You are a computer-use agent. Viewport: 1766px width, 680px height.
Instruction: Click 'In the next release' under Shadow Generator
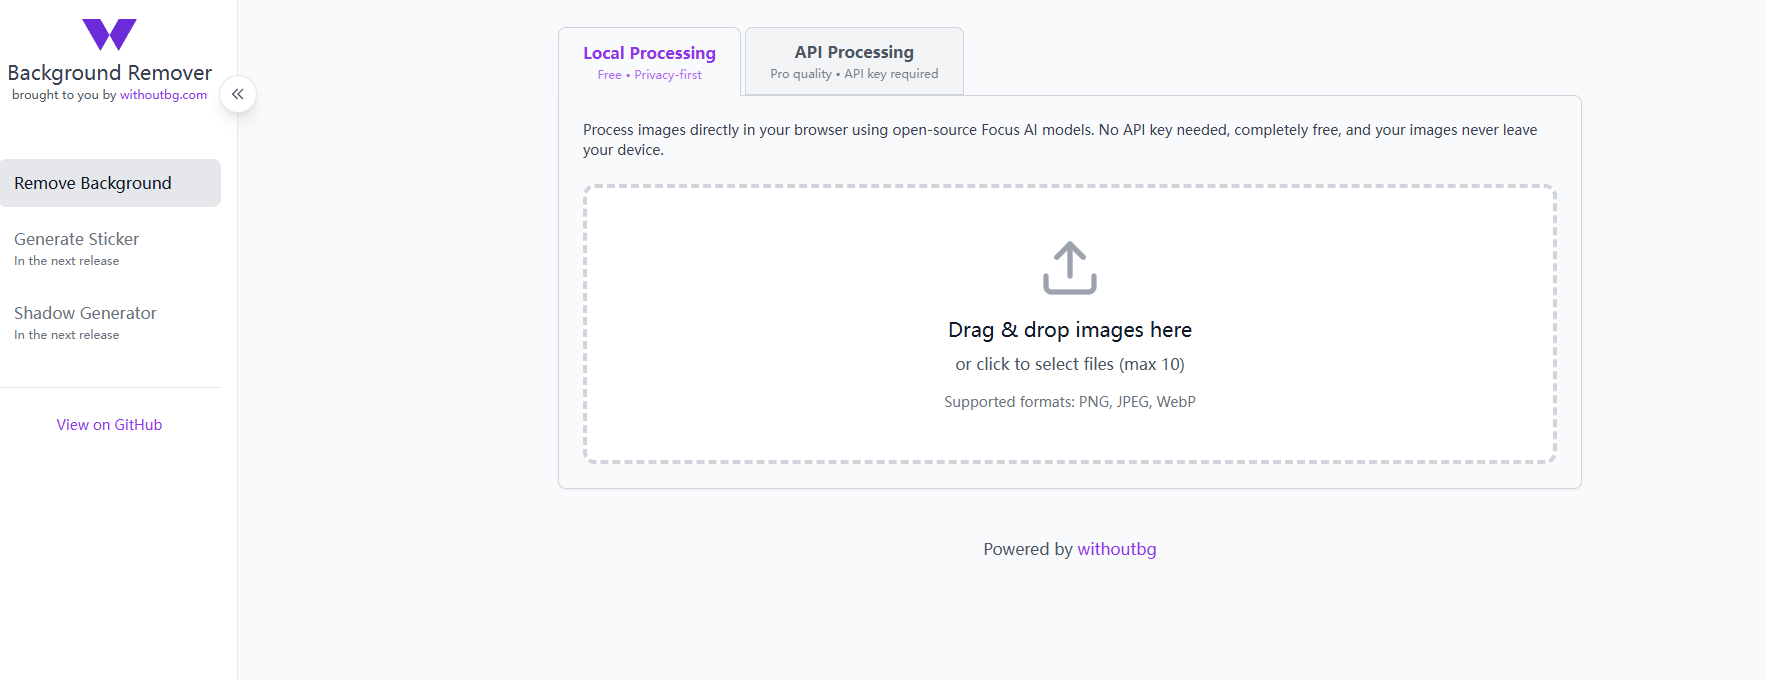click(67, 335)
